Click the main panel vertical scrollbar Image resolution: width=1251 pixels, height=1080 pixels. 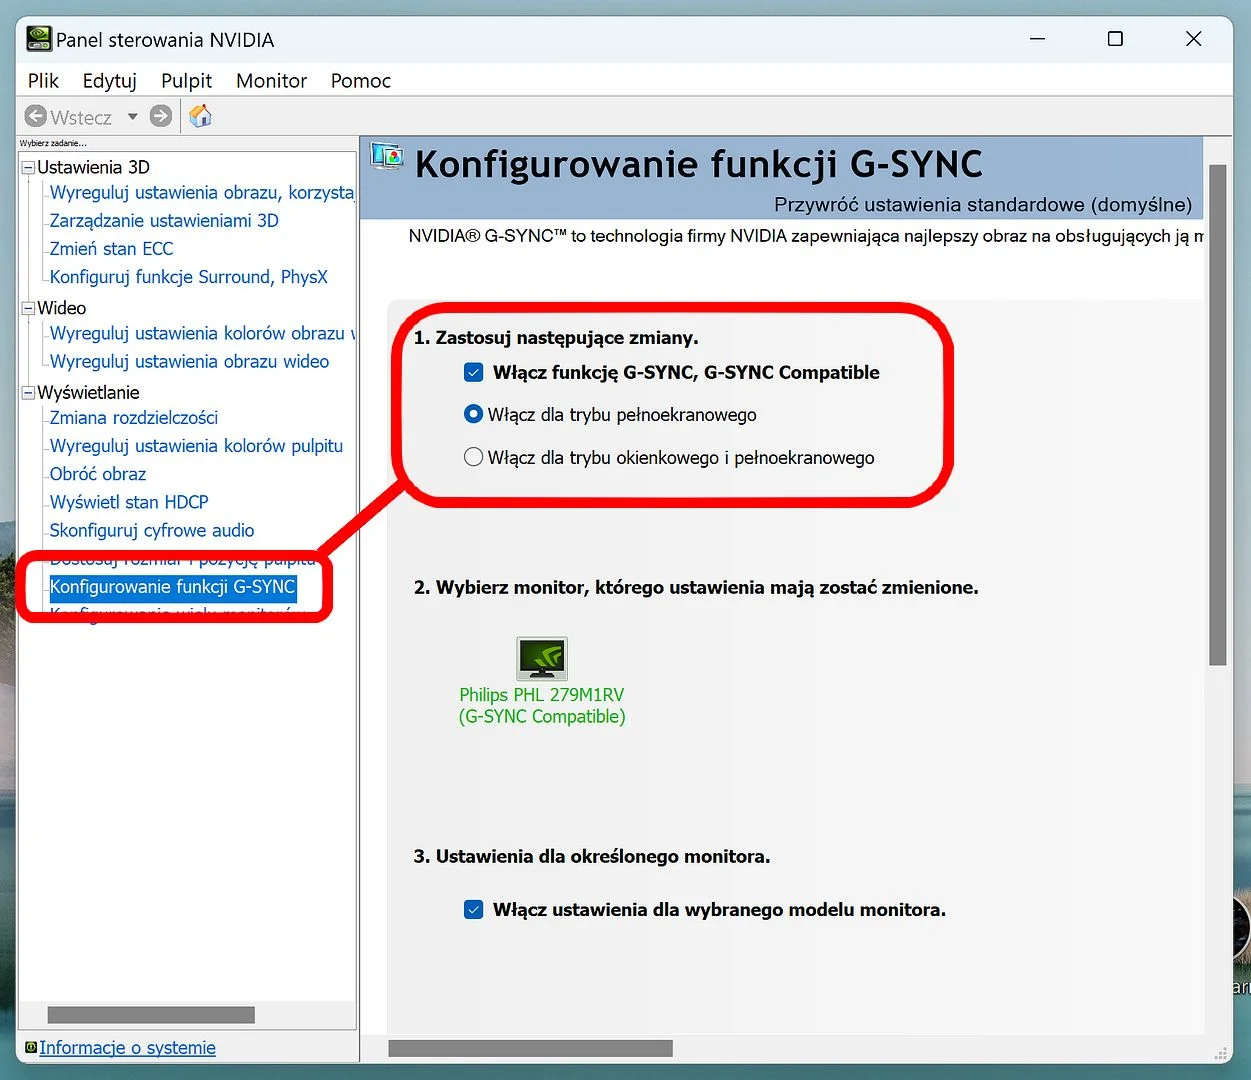(x=1217, y=415)
